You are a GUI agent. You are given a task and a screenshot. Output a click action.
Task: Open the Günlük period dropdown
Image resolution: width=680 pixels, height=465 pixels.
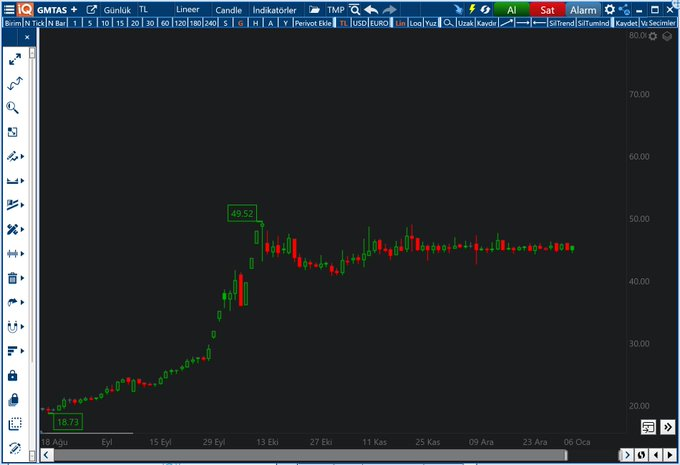(117, 10)
